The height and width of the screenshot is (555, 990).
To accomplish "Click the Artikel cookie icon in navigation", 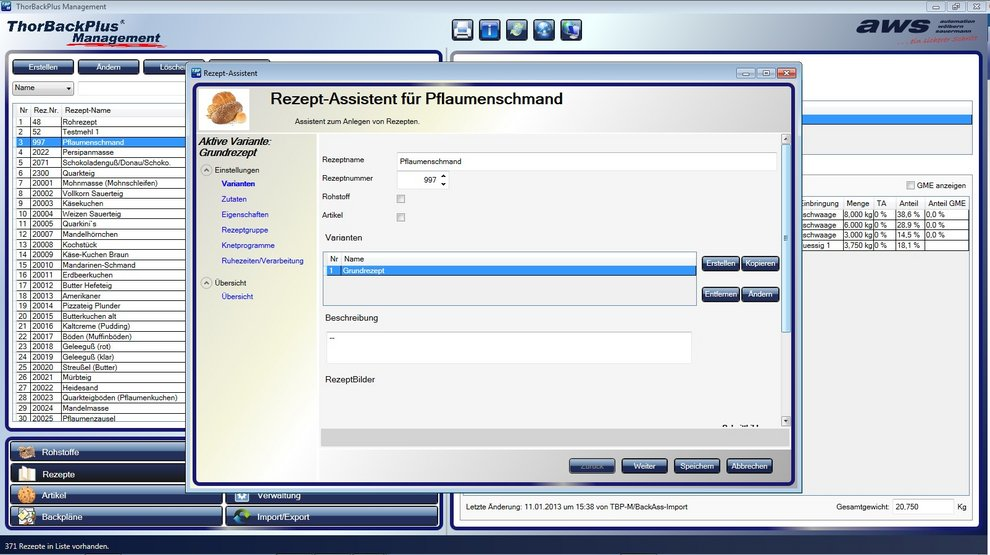I will pos(27,495).
